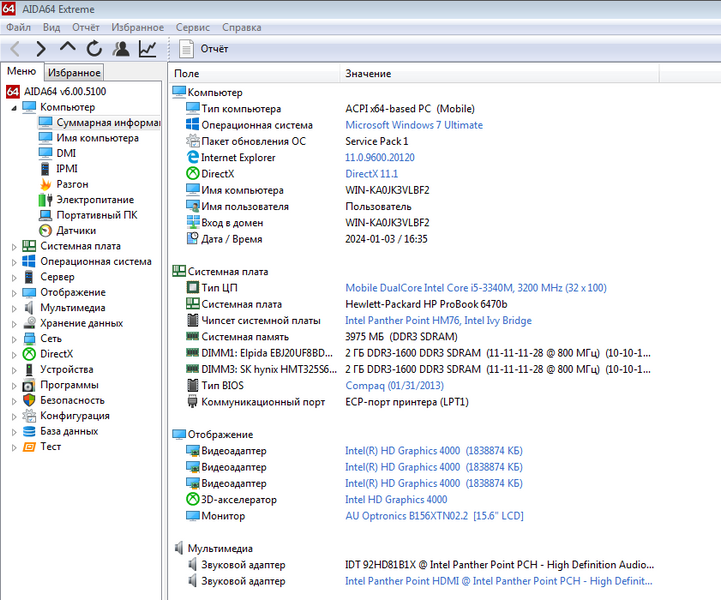Select the Датчики gauge icon
This screenshot has width=721, height=600.
[46, 230]
